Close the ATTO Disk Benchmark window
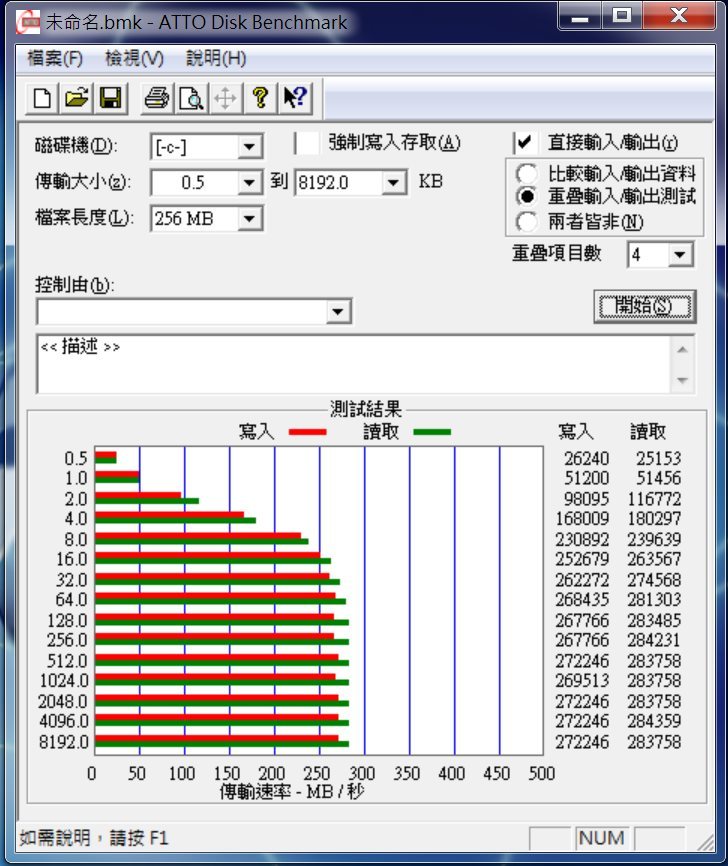 coord(679,16)
